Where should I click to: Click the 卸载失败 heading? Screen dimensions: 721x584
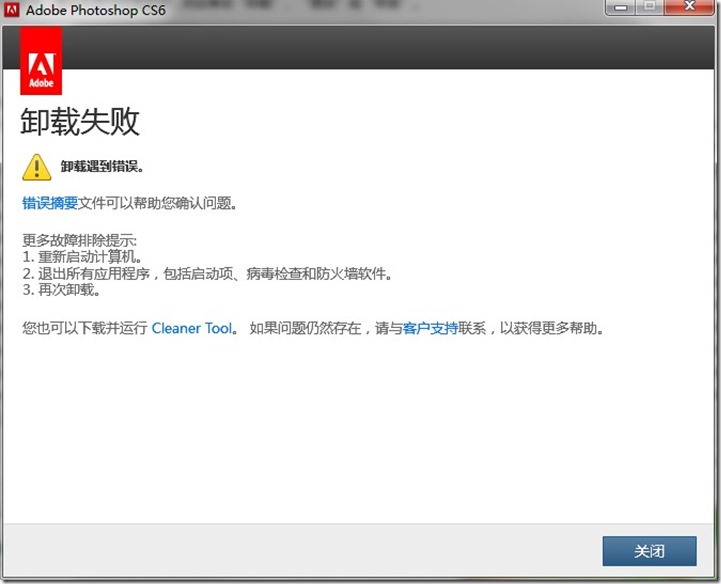point(80,122)
